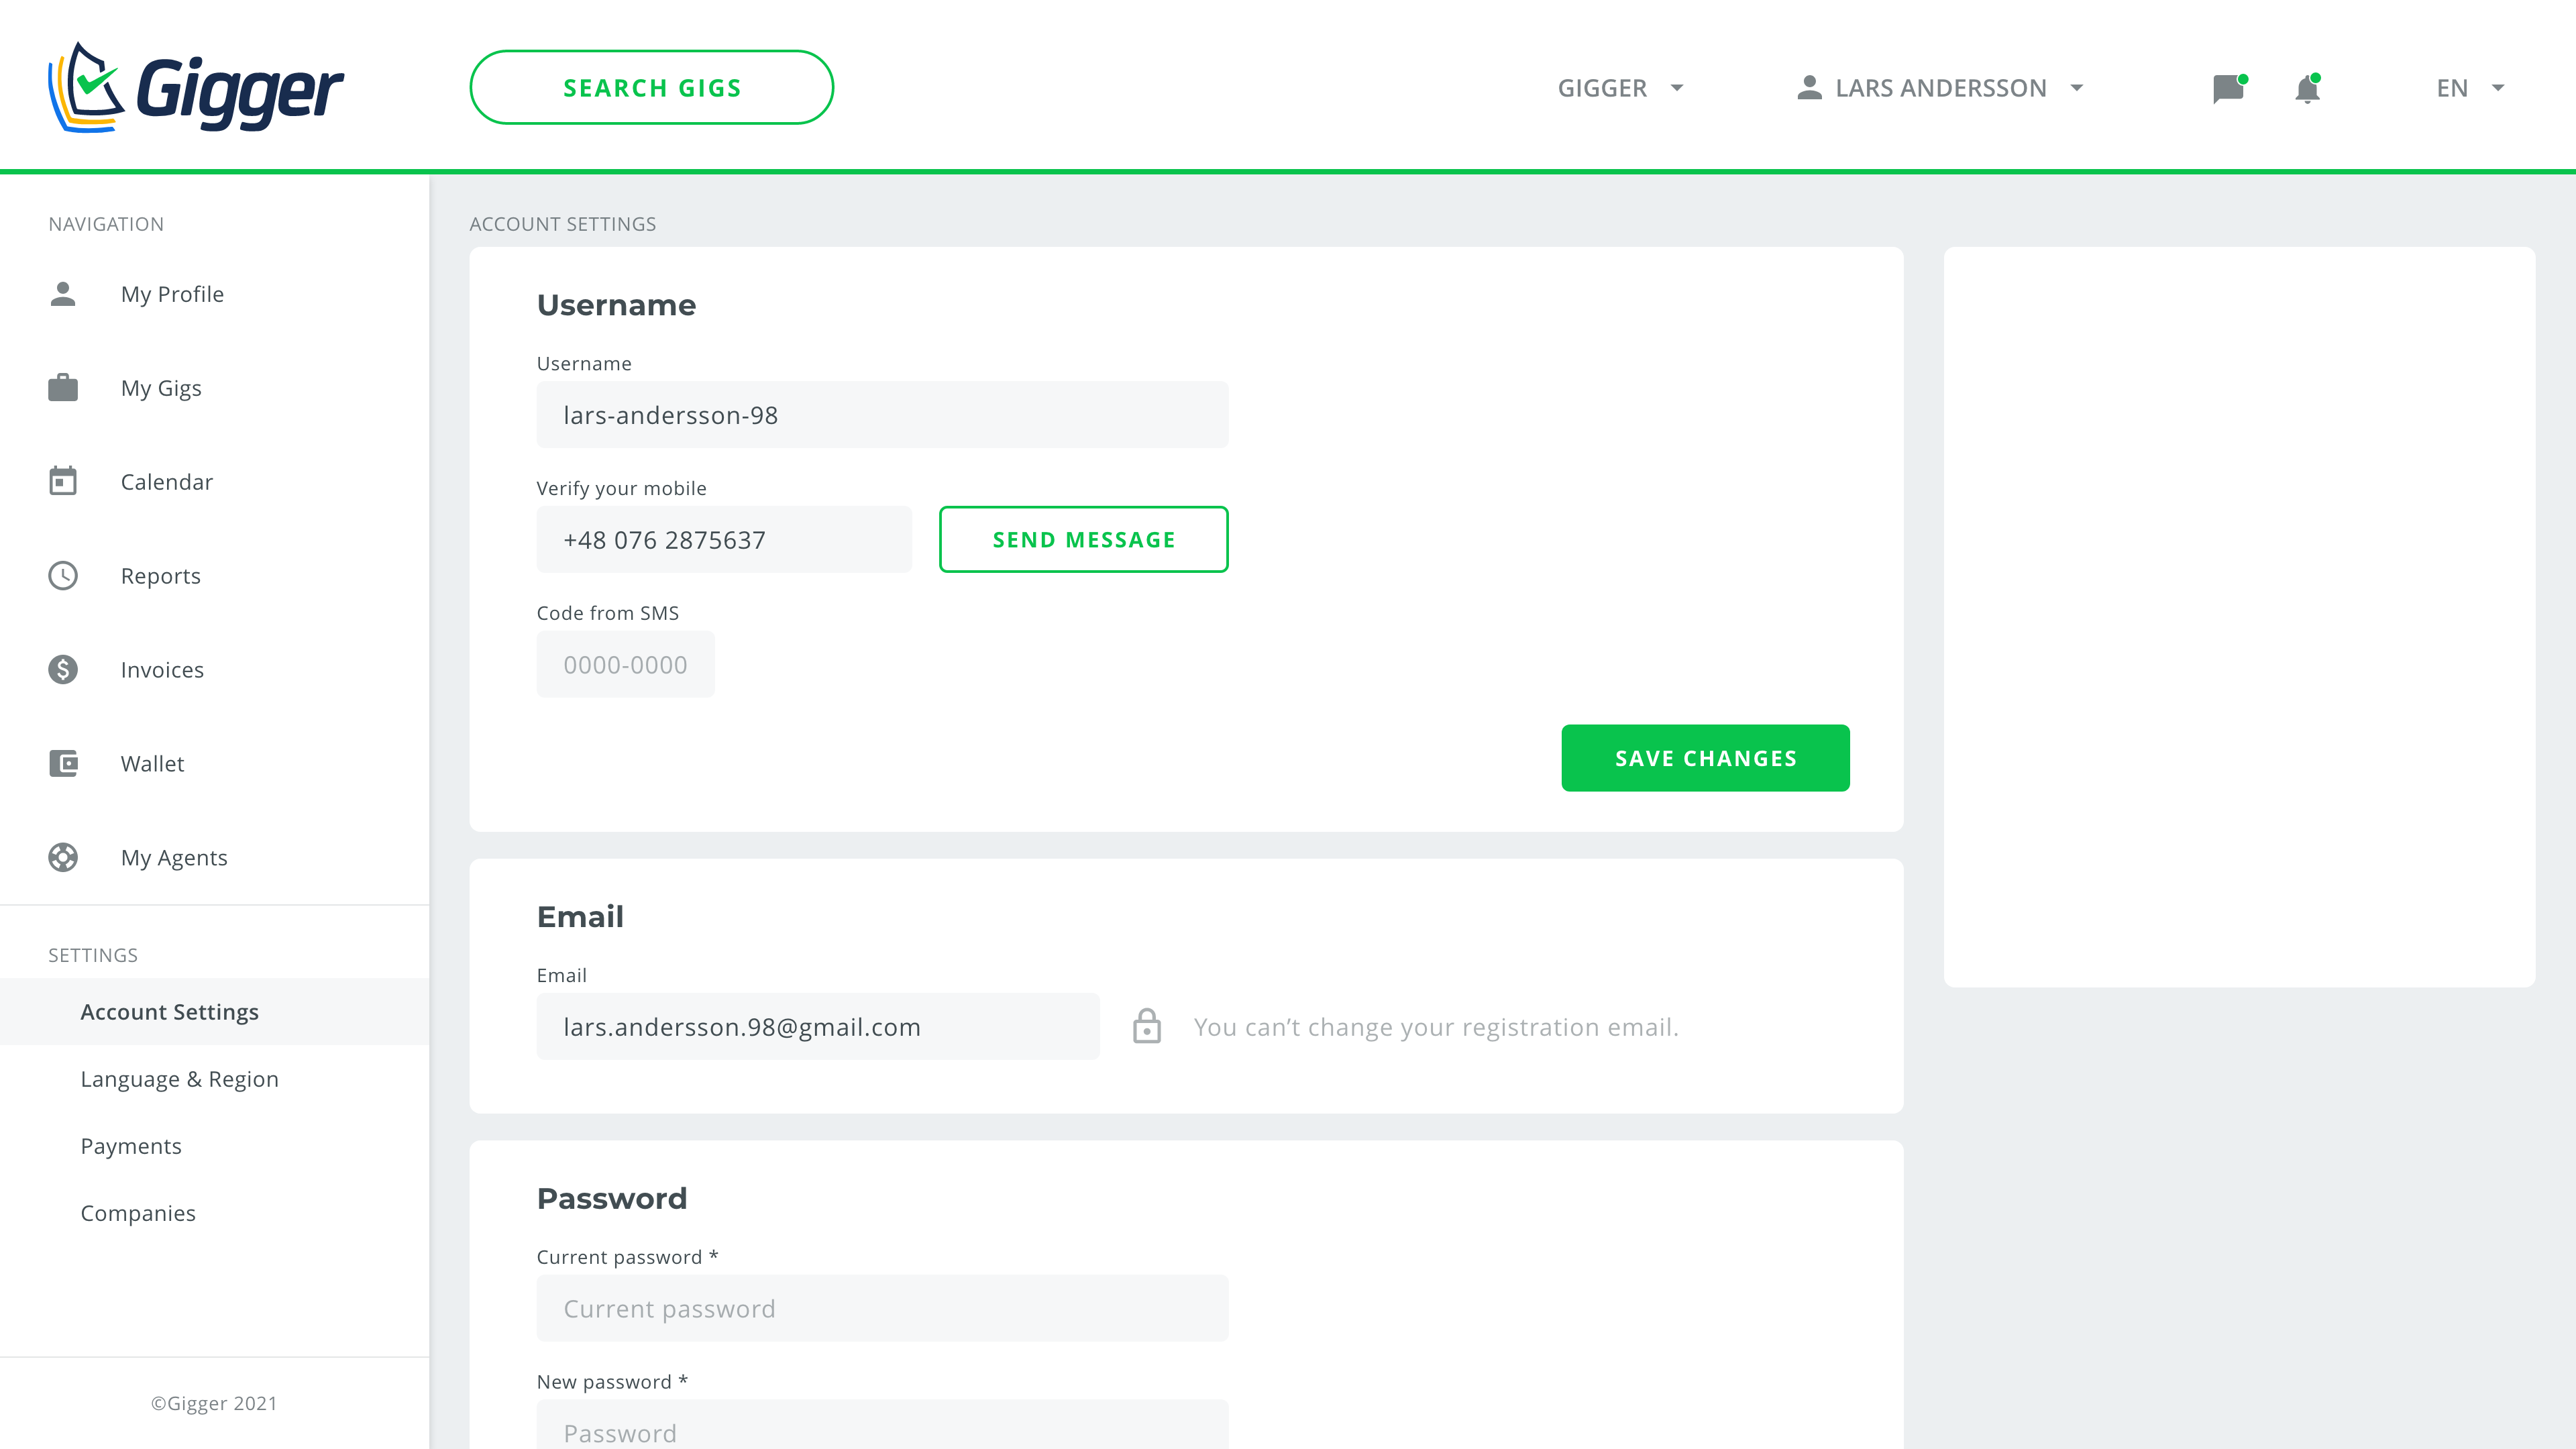The height and width of the screenshot is (1449, 2576).
Task: Click the My Agents lifebuoy icon
Action: click(x=63, y=857)
